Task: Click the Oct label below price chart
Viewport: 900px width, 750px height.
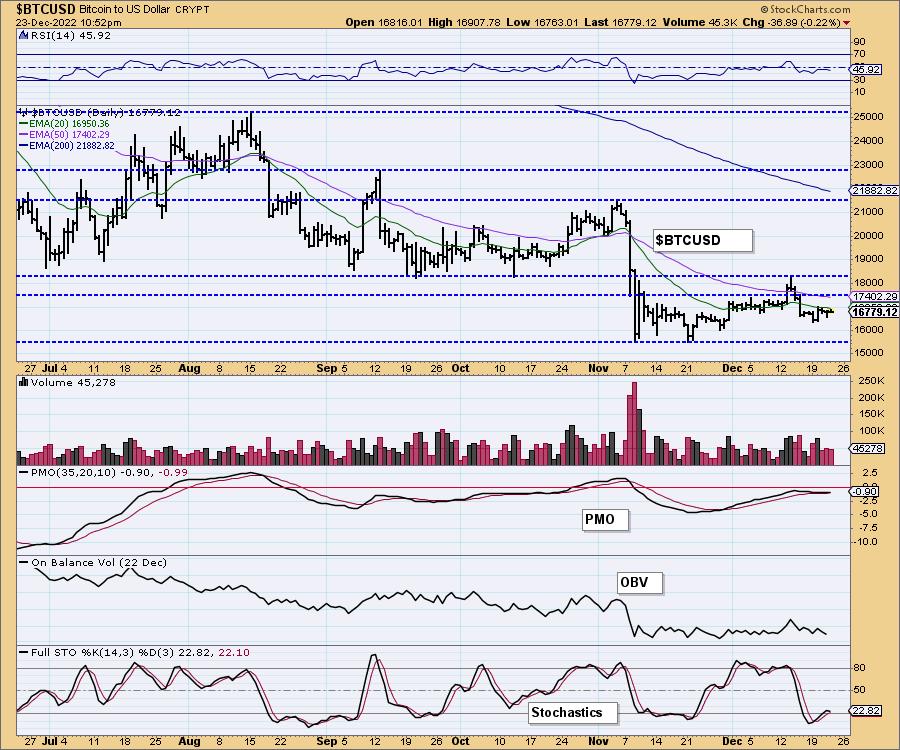Action: [x=460, y=368]
